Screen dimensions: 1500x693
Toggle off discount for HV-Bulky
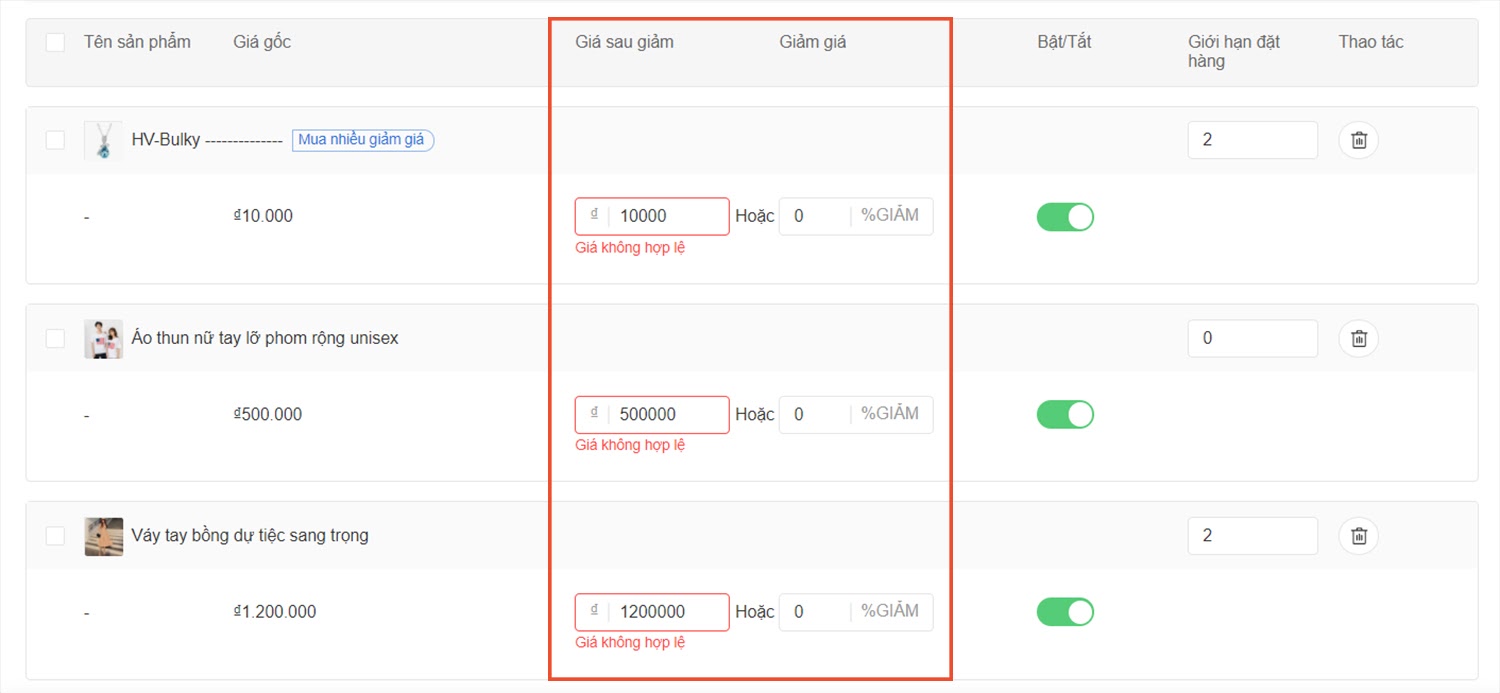[1065, 217]
